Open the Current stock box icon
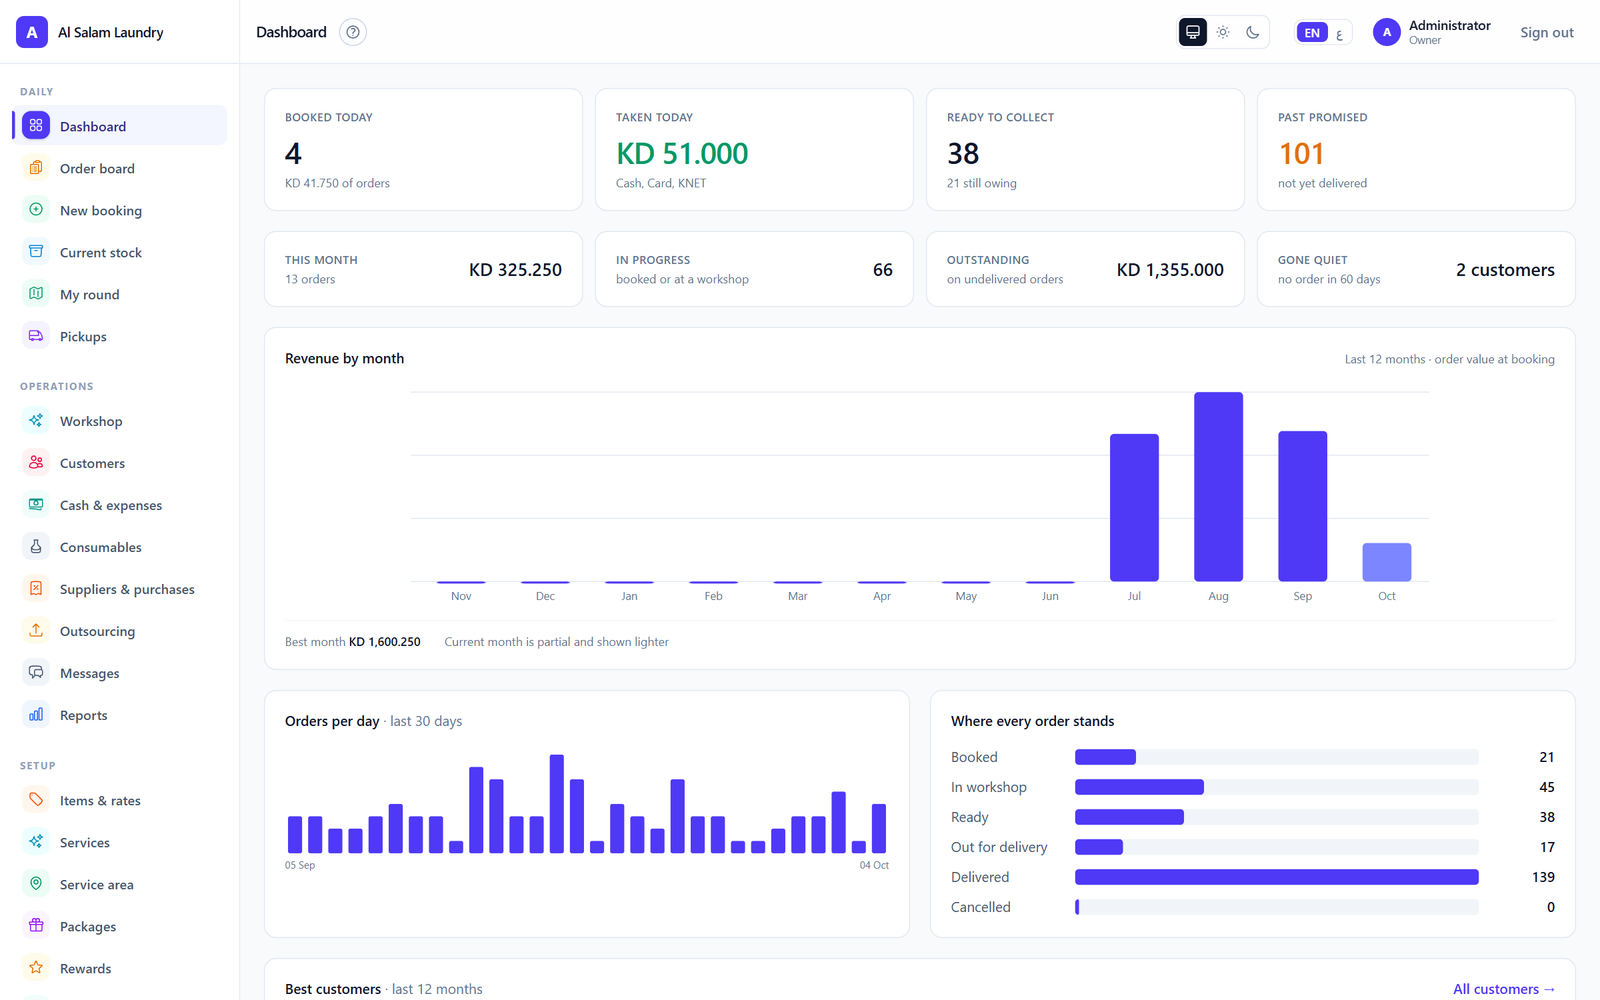 point(36,252)
